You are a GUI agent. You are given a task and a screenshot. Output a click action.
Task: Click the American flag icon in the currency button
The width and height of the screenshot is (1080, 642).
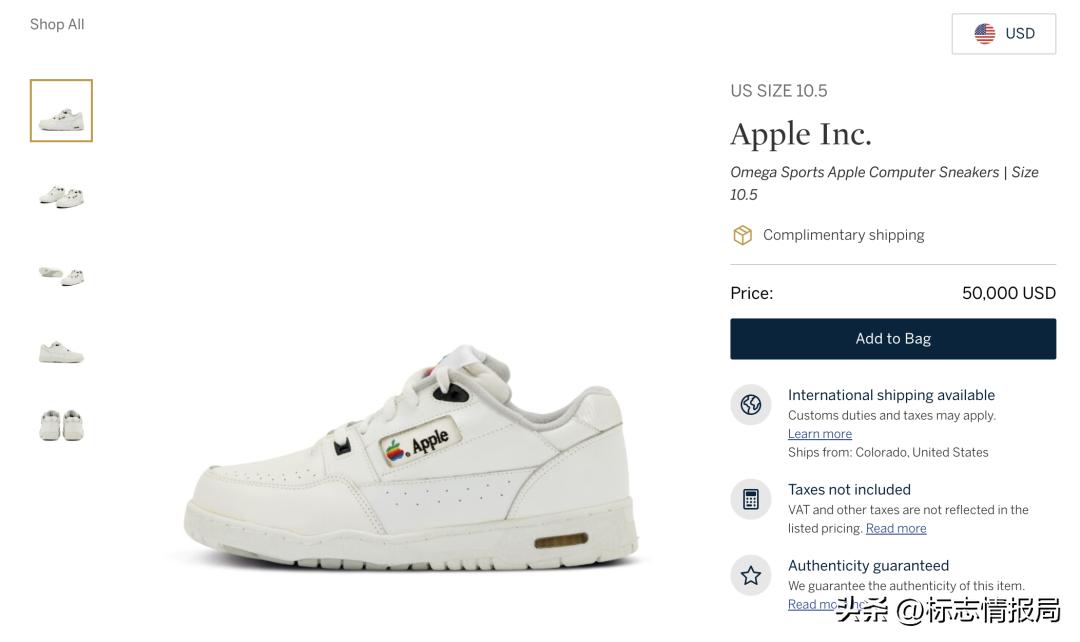coord(984,33)
